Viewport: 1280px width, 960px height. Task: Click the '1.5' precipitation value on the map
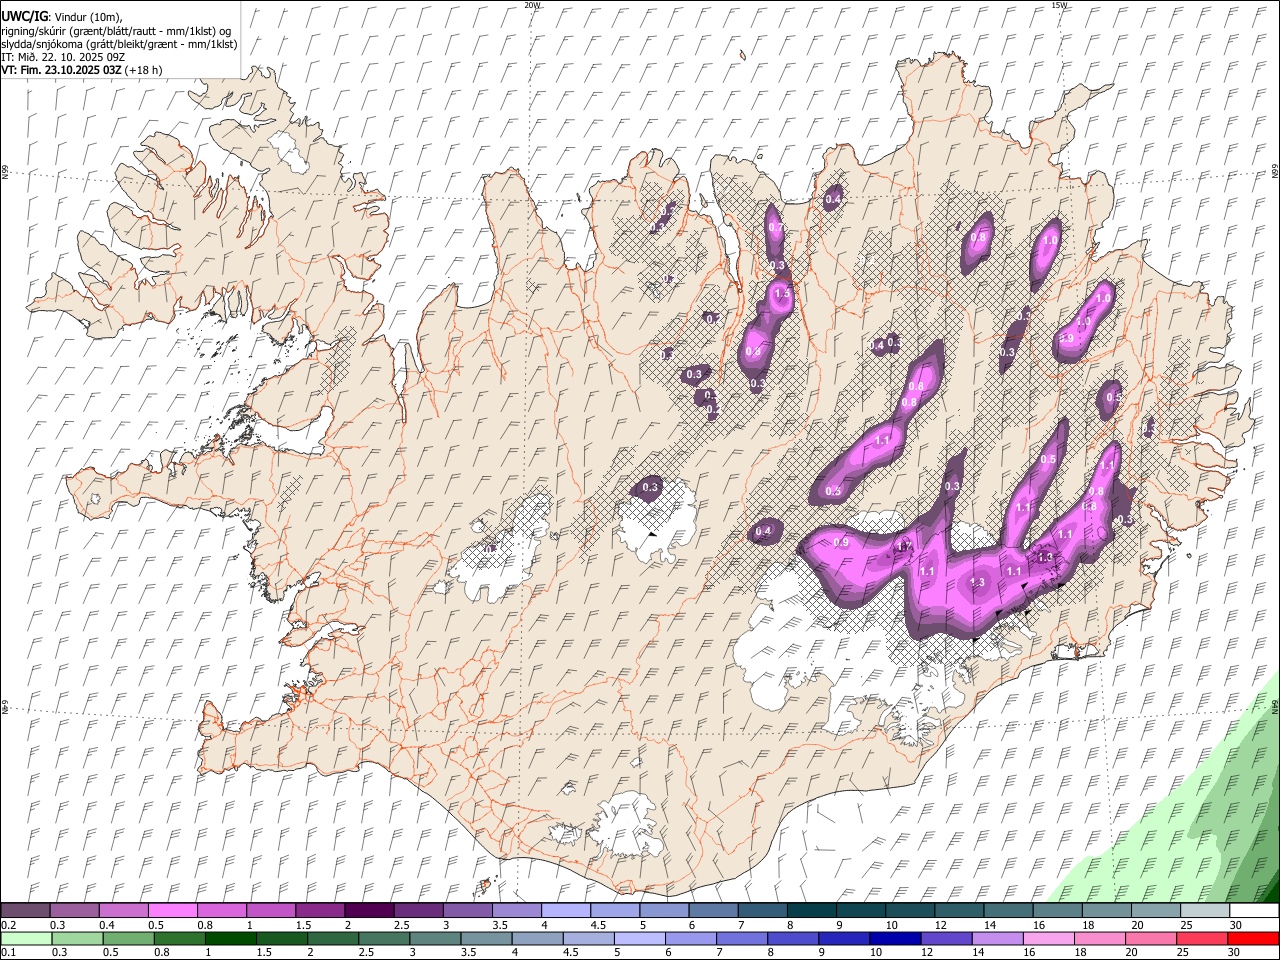tap(782, 294)
